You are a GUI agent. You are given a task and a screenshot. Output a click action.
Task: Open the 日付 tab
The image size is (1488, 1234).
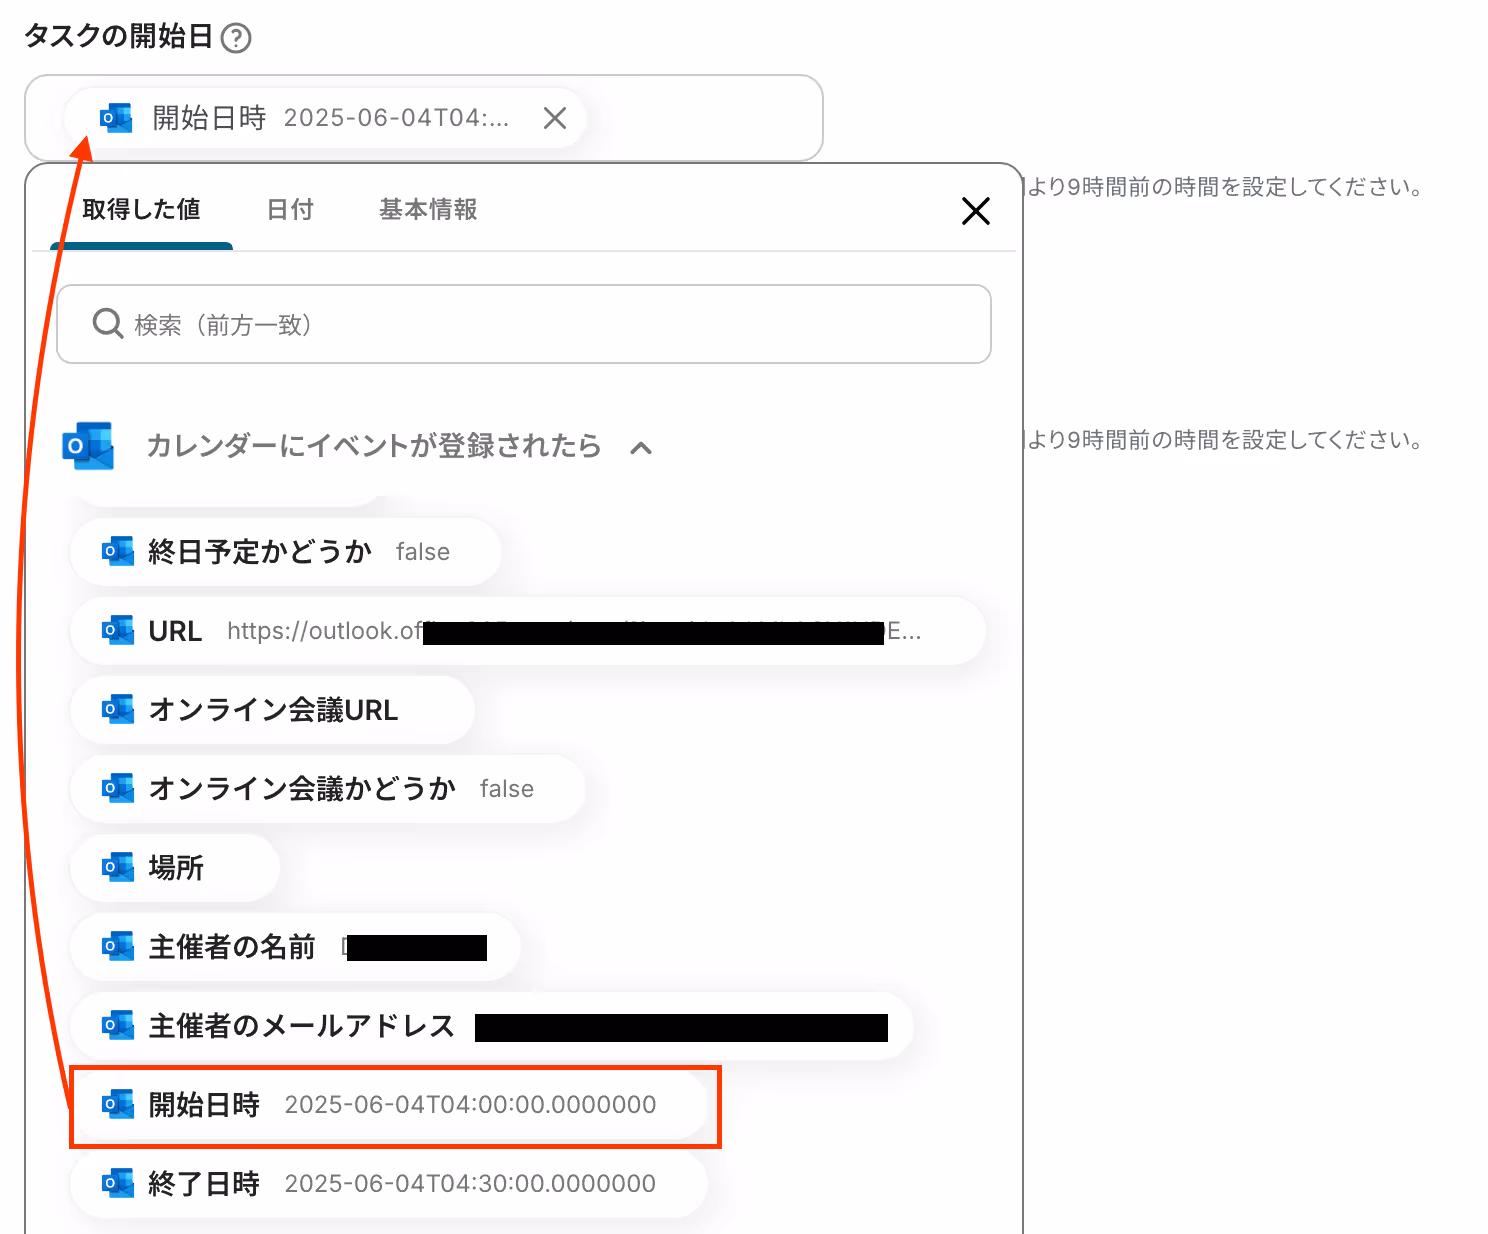tap(290, 210)
